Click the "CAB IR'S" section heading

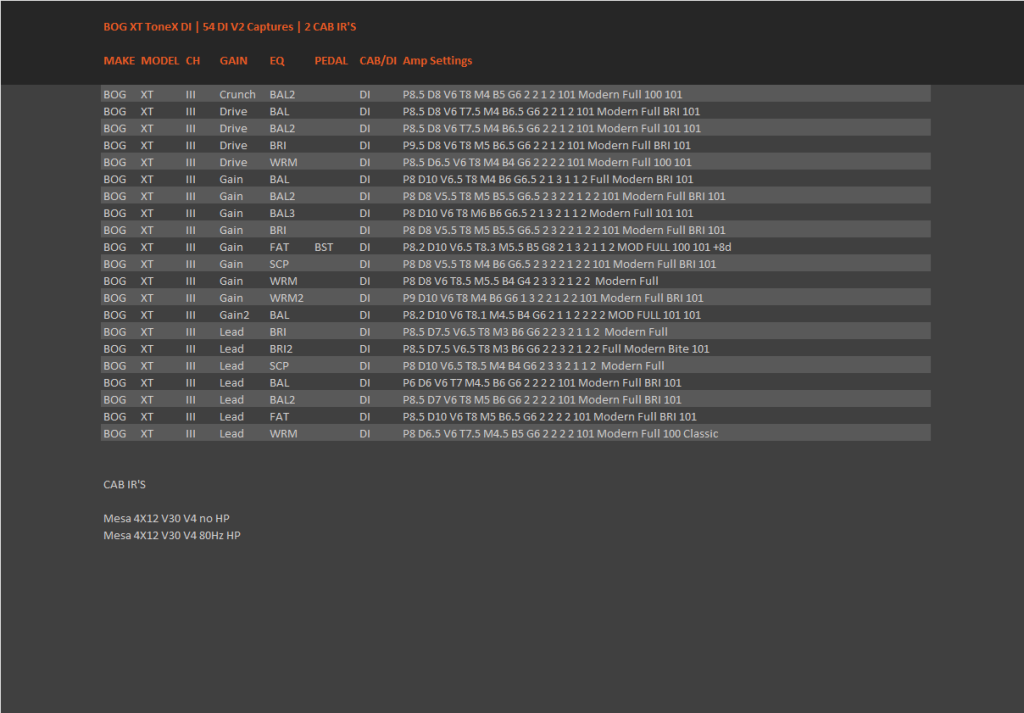124,485
